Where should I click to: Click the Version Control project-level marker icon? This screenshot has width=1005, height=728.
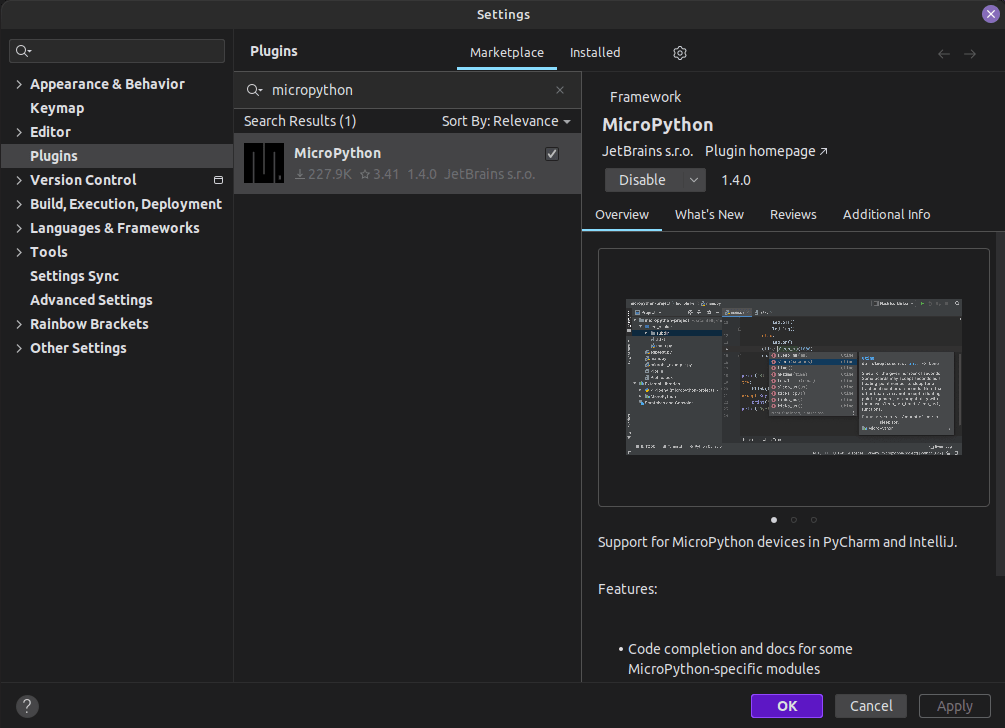(219, 180)
